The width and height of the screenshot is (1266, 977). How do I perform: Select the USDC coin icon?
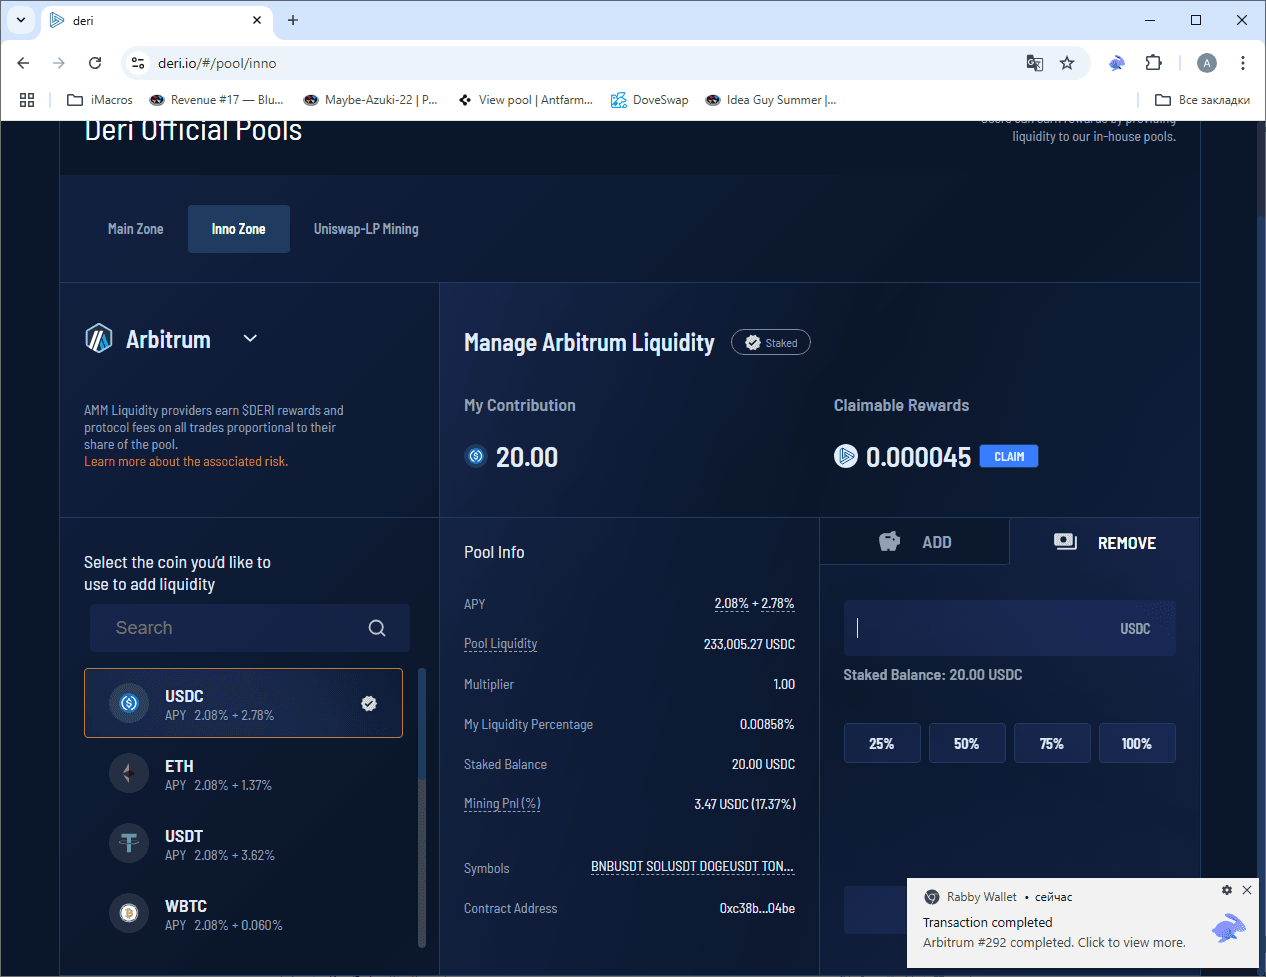point(129,703)
